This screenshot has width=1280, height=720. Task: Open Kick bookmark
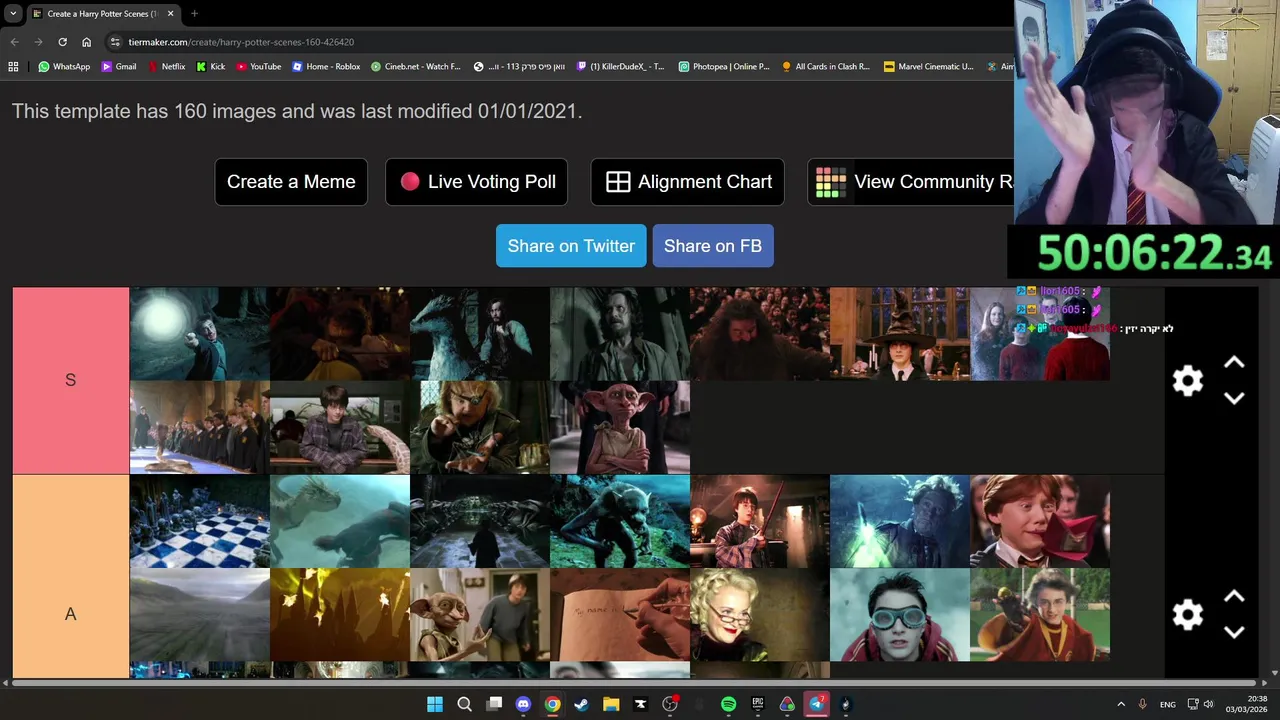[x=211, y=67]
